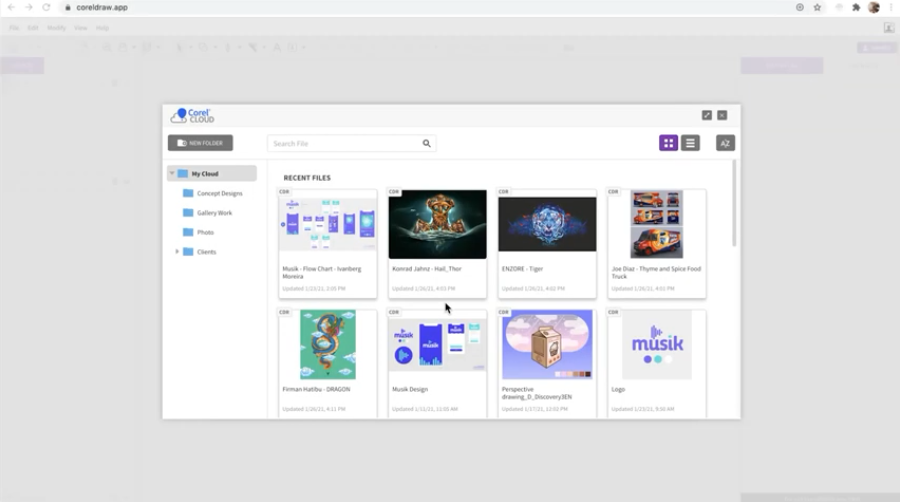Image resolution: width=900 pixels, height=502 pixels.
Task: Open the Concept Designs folder
Action: [x=213, y=193]
